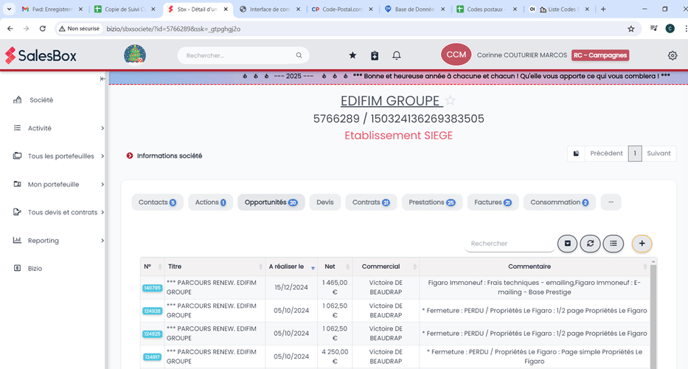Image resolution: width=688 pixels, height=369 pixels.
Task: Open opportunity badge 124917
Action: (152, 357)
